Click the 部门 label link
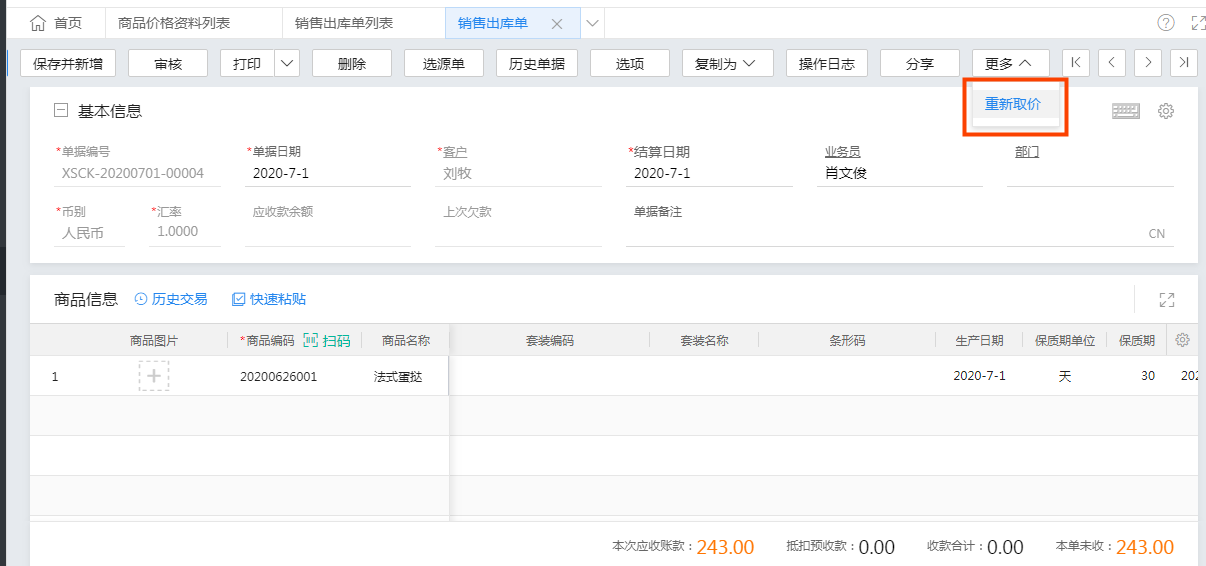This screenshot has height=566, width=1206. point(1027,152)
